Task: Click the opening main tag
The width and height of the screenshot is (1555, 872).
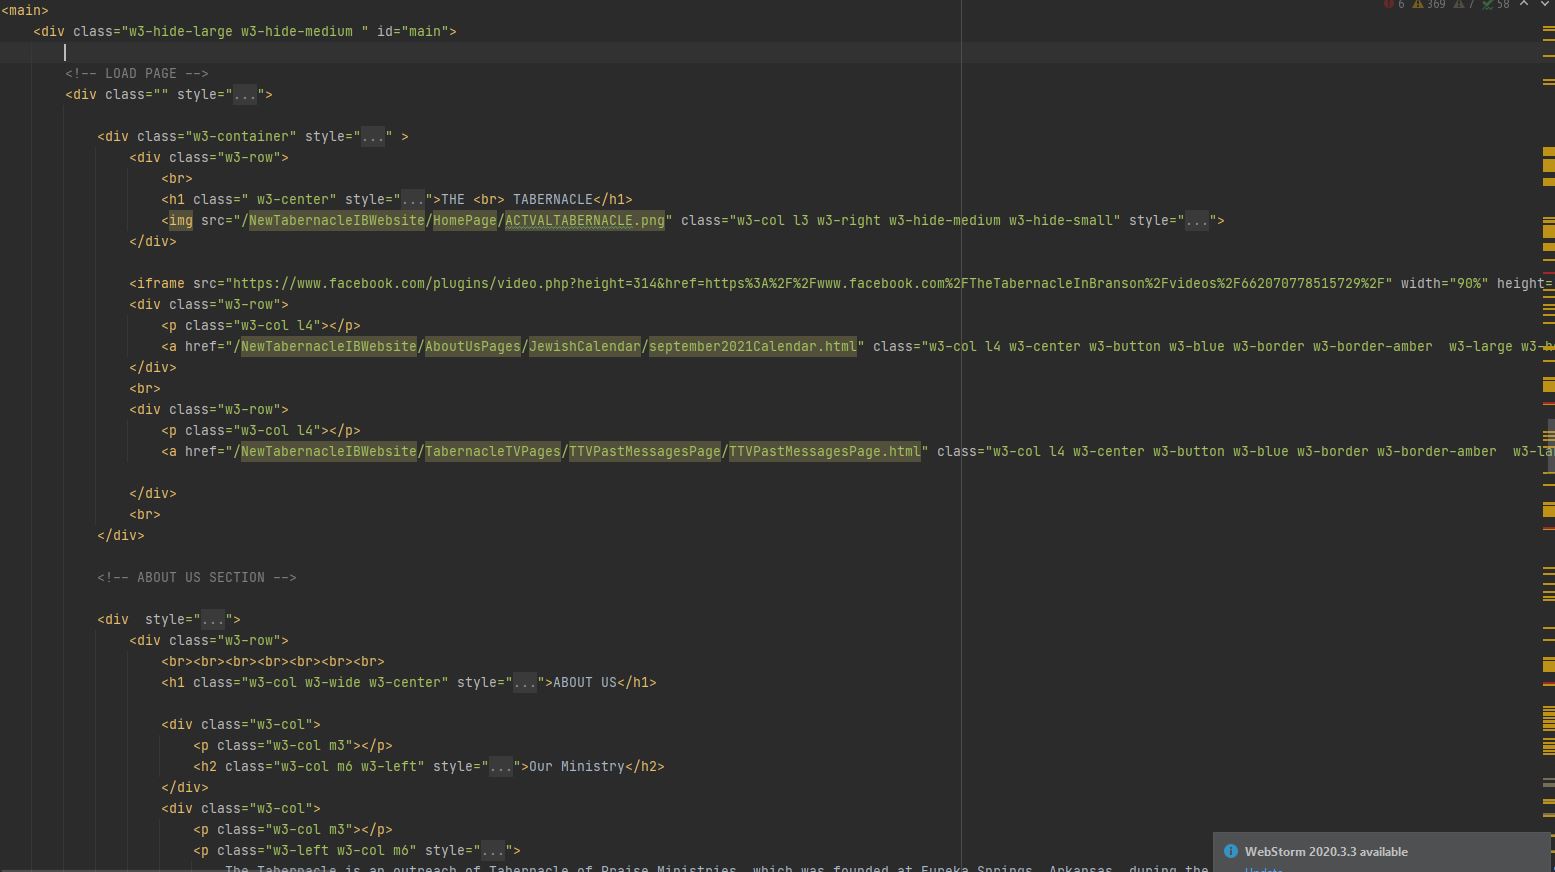Action: (25, 11)
